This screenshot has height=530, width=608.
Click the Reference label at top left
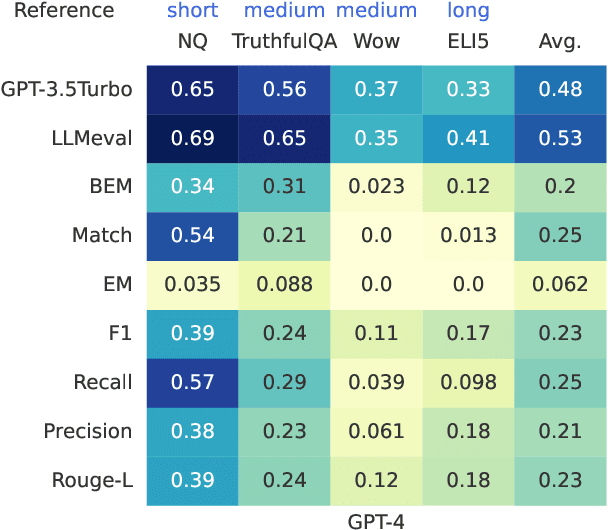[58, 12]
